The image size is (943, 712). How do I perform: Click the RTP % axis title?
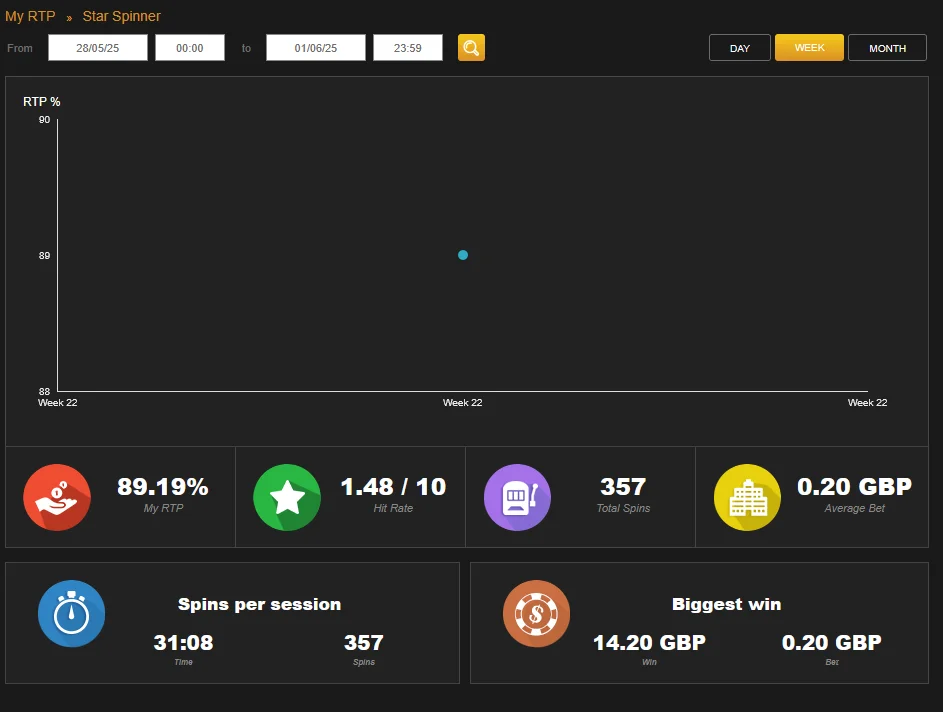click(41, 102)
